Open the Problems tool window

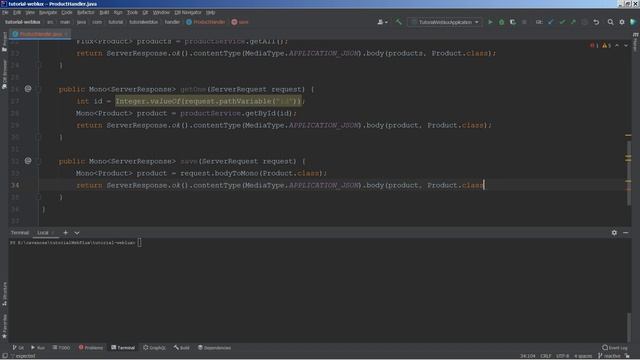tap(91, 348)
